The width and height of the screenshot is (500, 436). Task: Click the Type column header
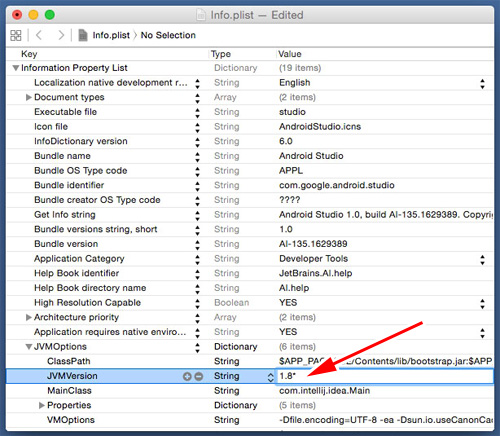click(x=221, y=54)
